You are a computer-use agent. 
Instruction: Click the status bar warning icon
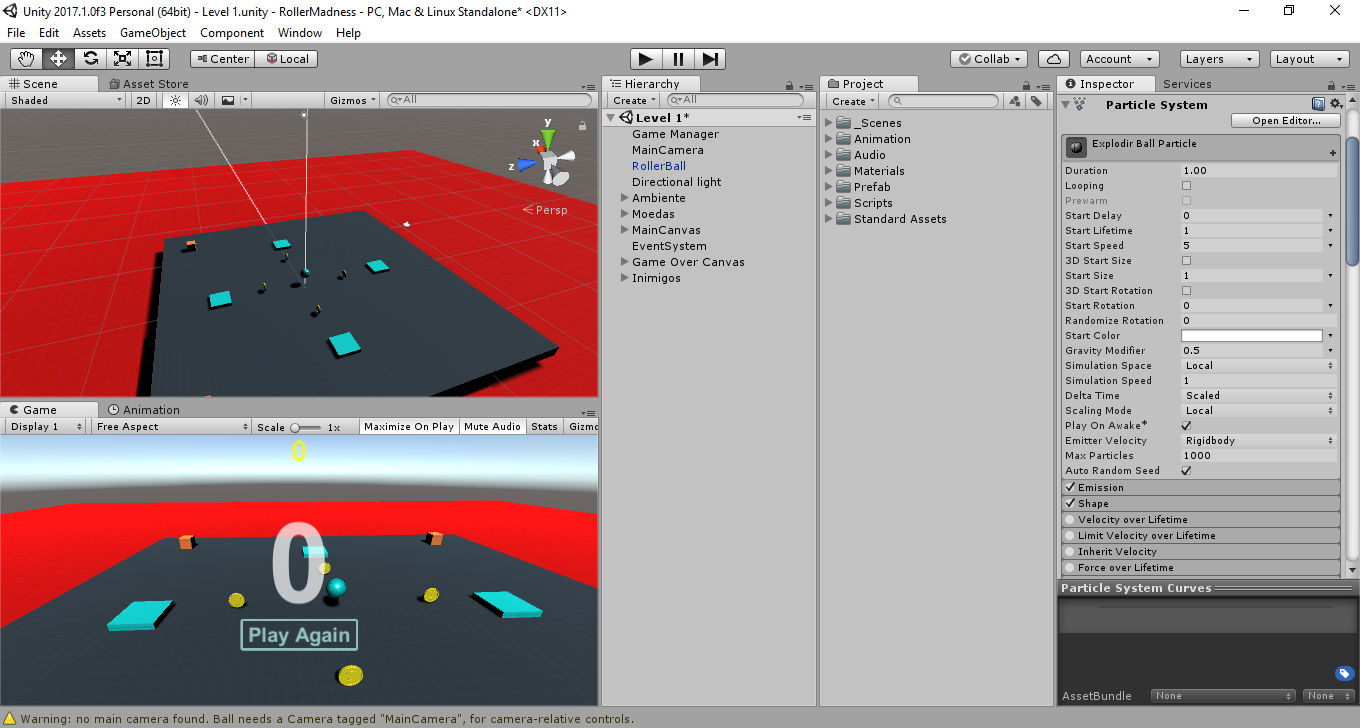(x=10, y=718)
